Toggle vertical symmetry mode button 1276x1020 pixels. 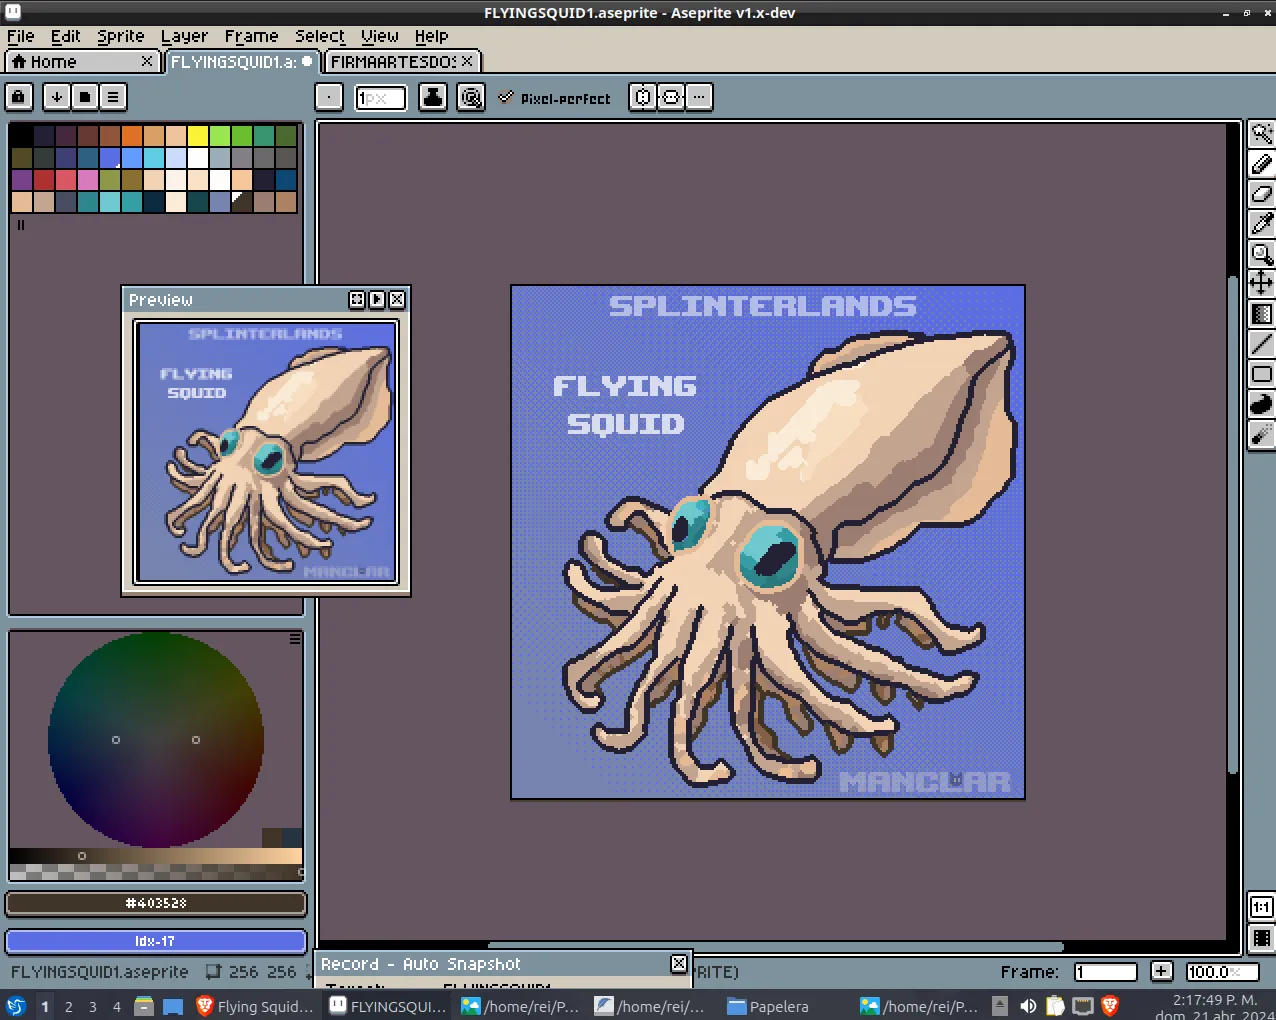click(x=671, y=97)
